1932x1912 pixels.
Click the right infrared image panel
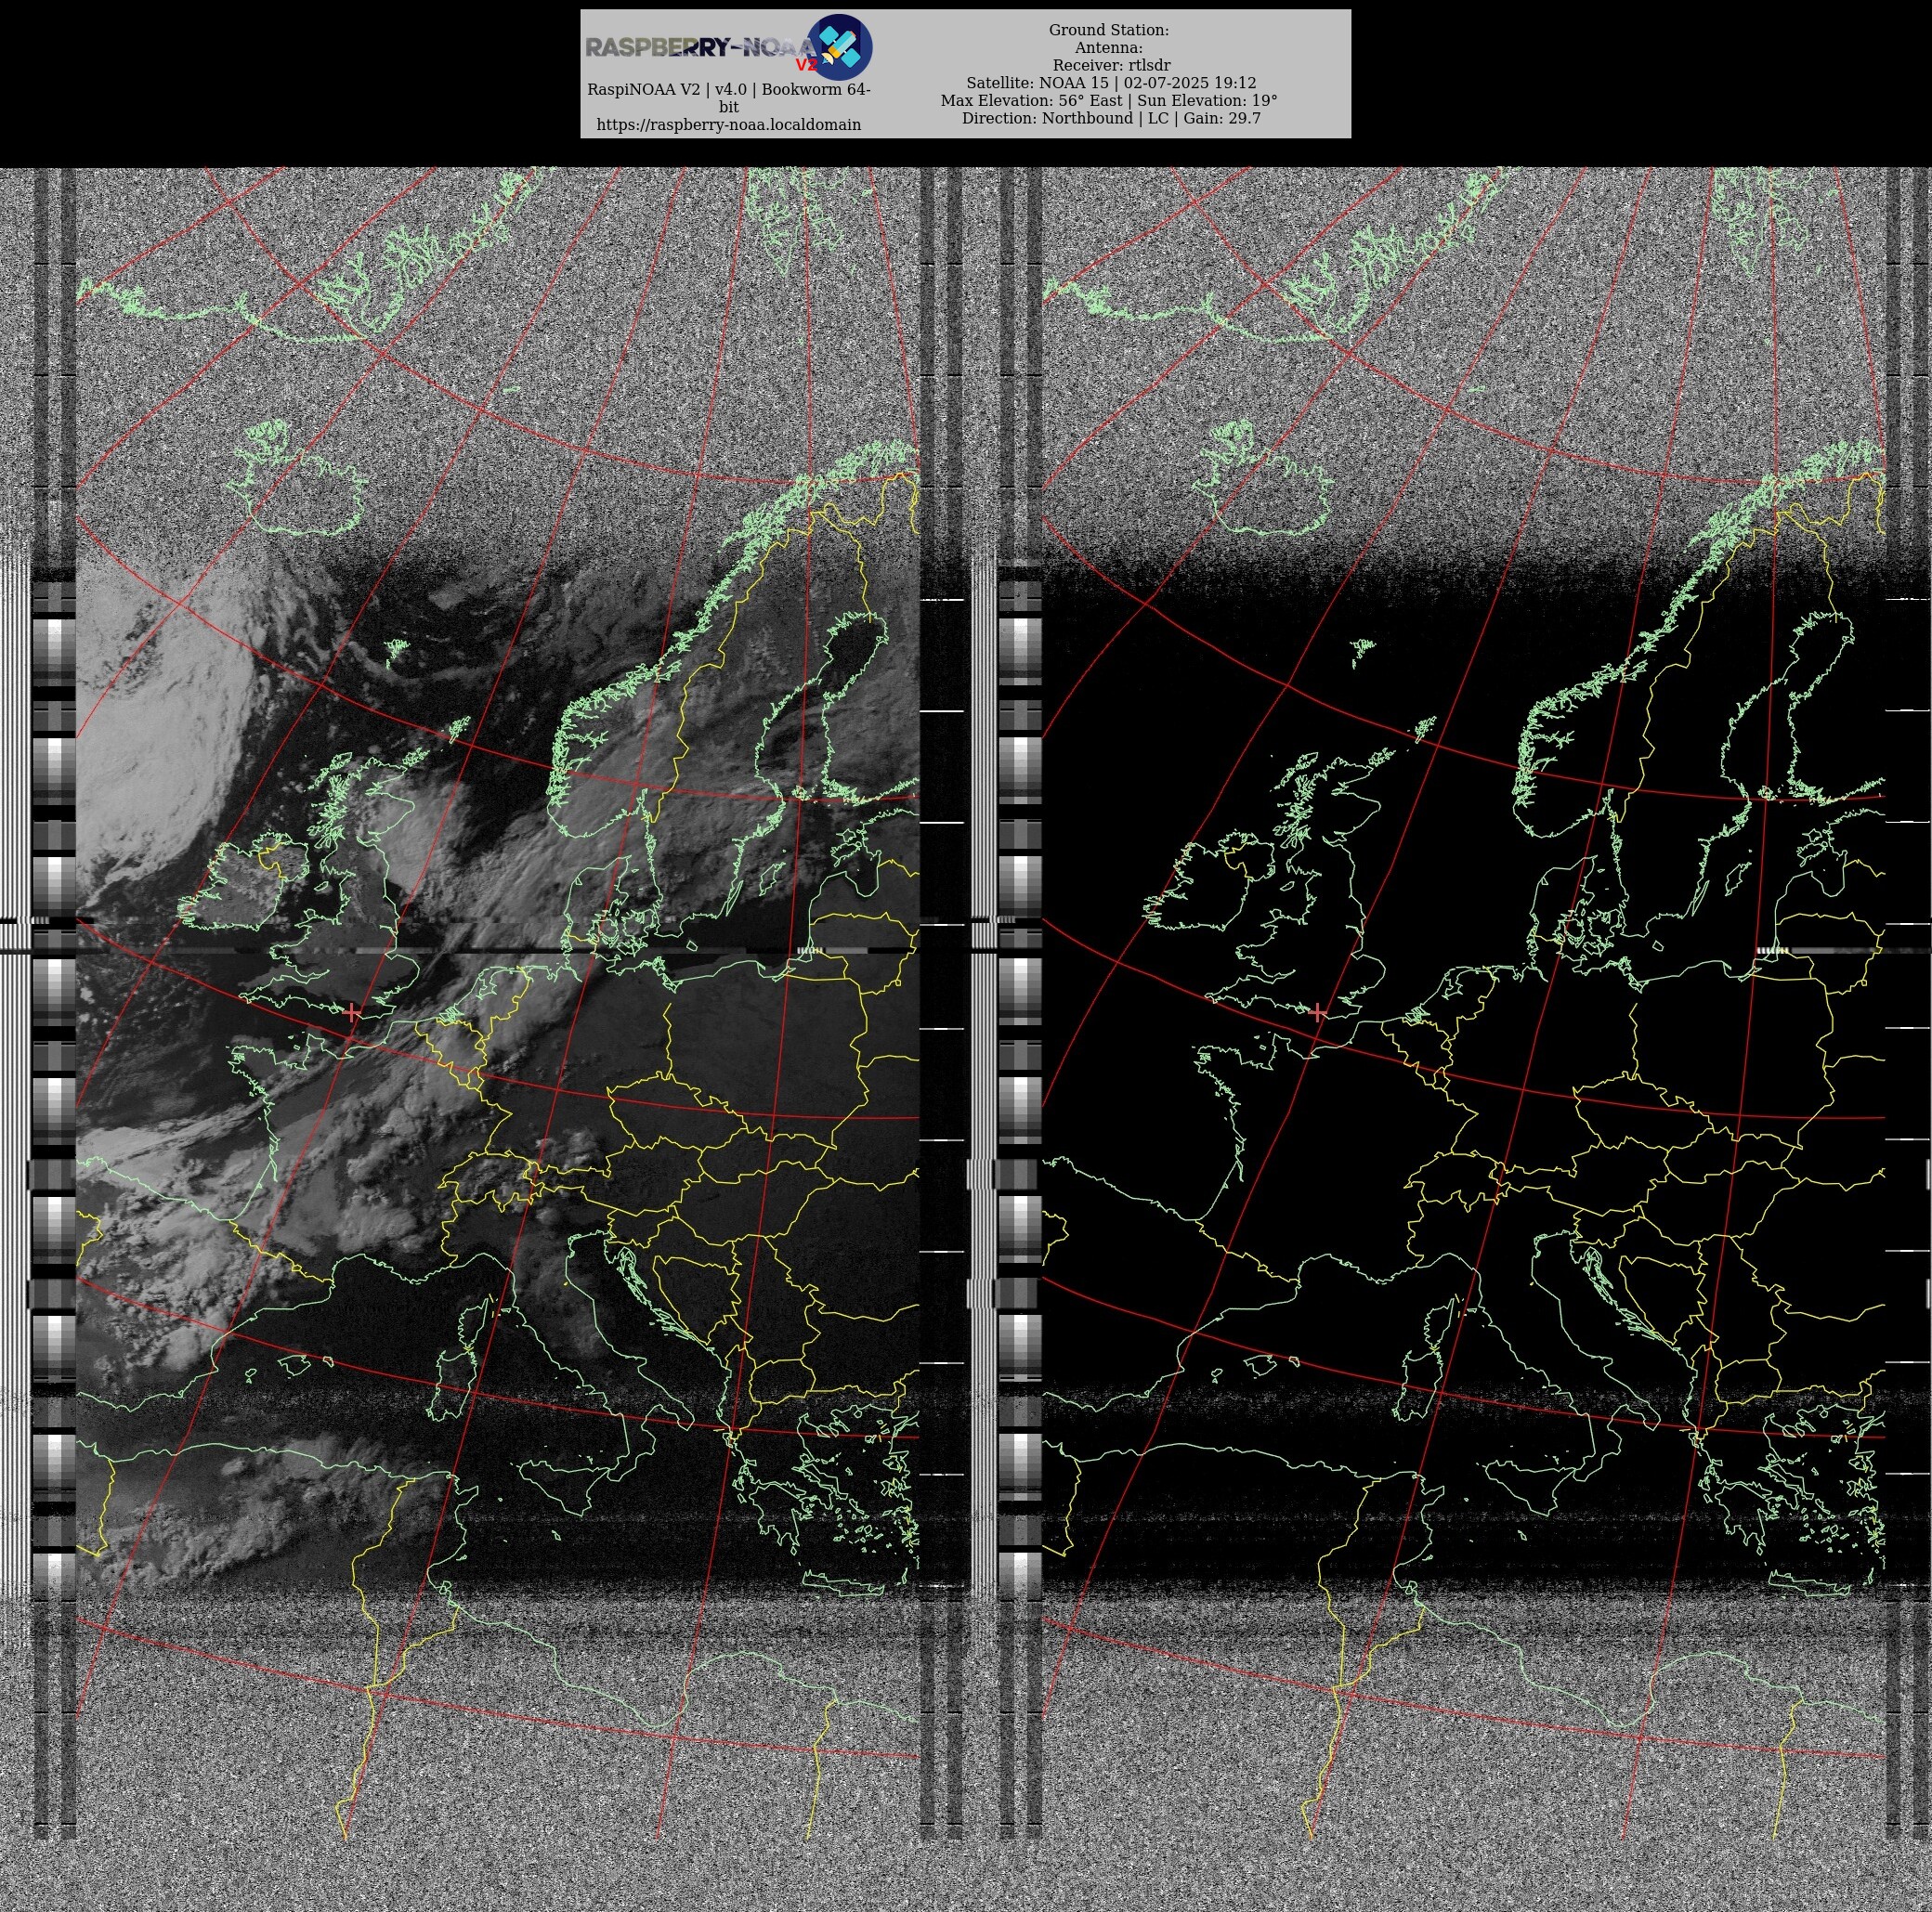pyautogui.click(x=1463, y=1003)
